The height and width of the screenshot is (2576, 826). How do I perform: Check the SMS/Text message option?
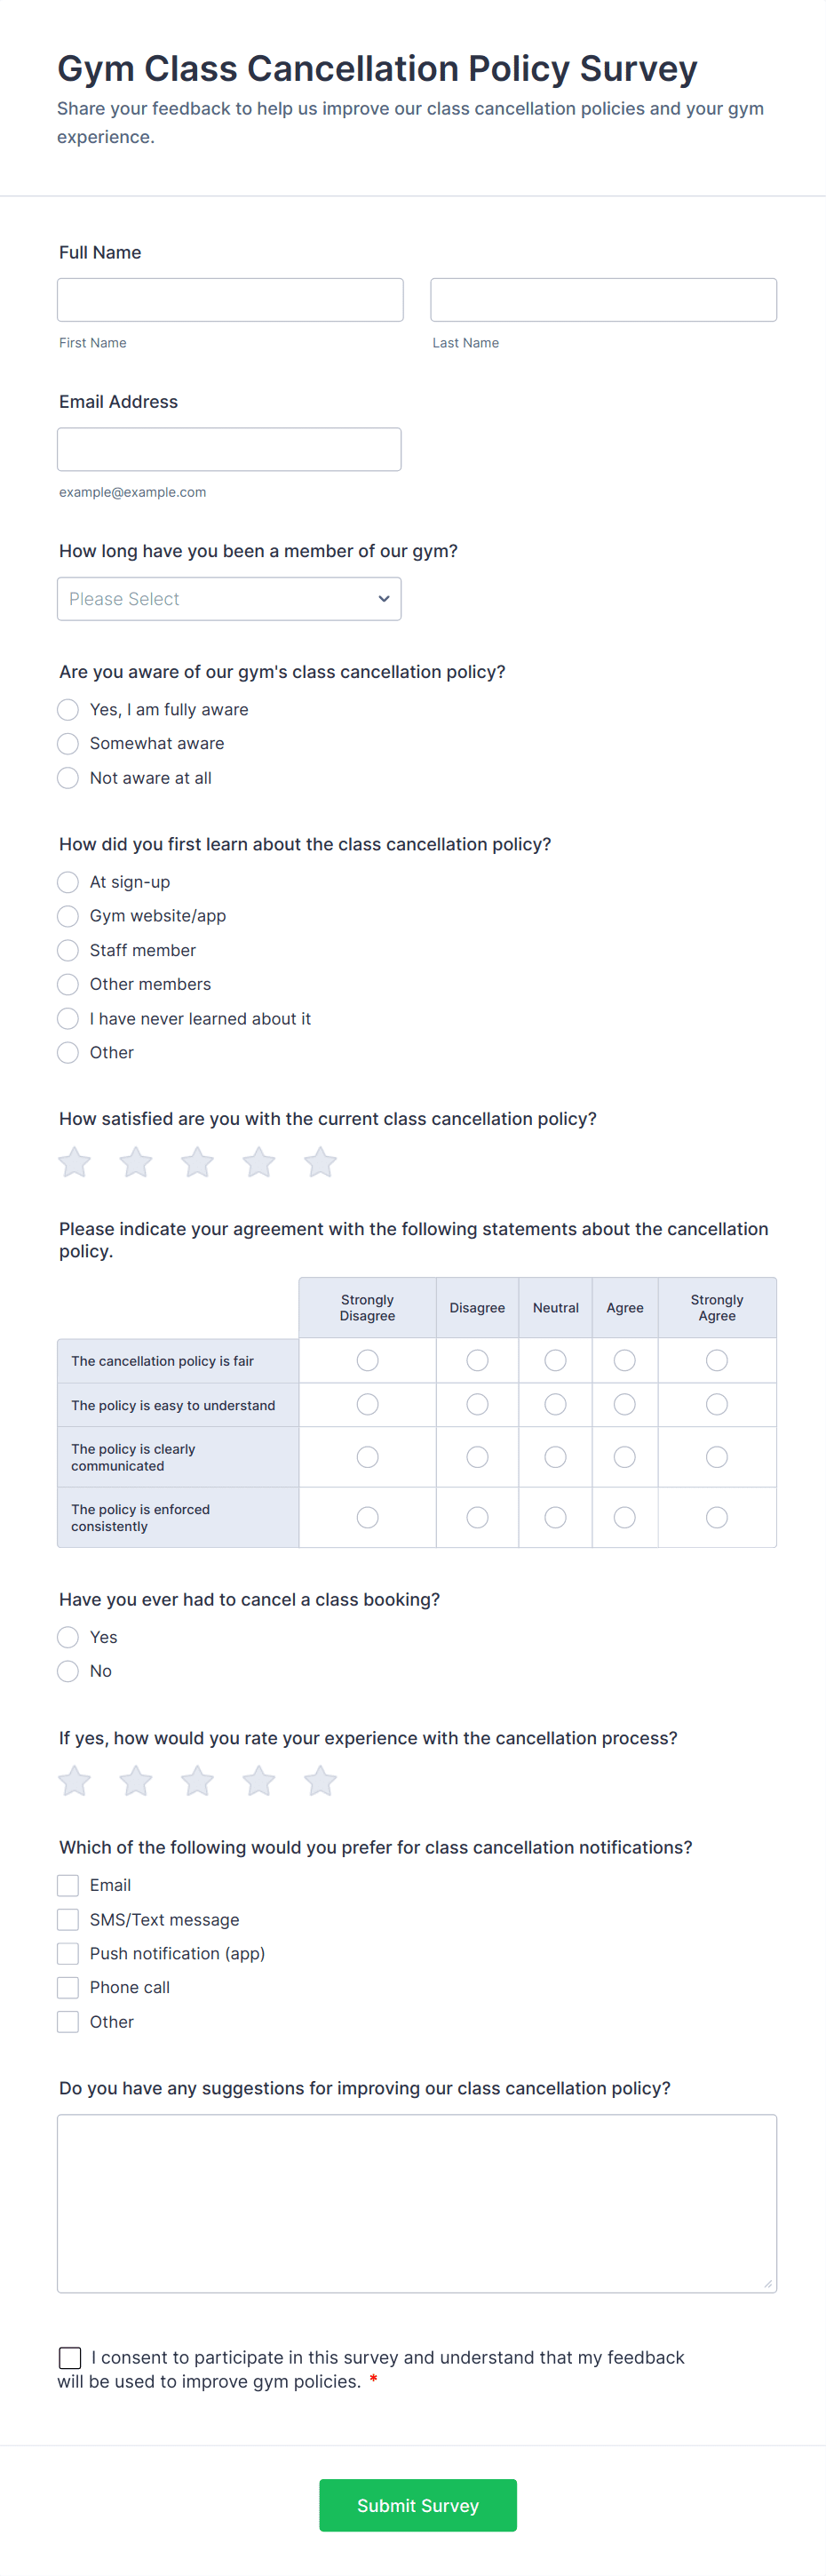click(x=67, y=1919)
